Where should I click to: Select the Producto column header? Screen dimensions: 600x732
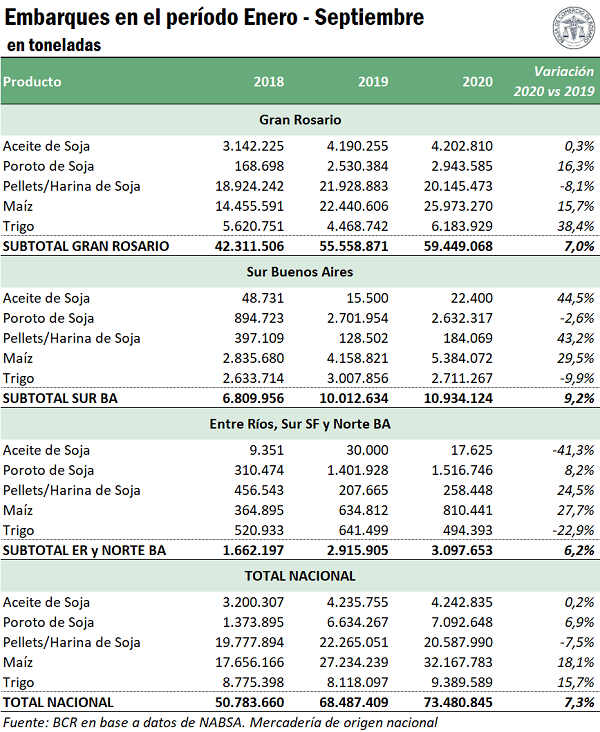pos(33,82)
